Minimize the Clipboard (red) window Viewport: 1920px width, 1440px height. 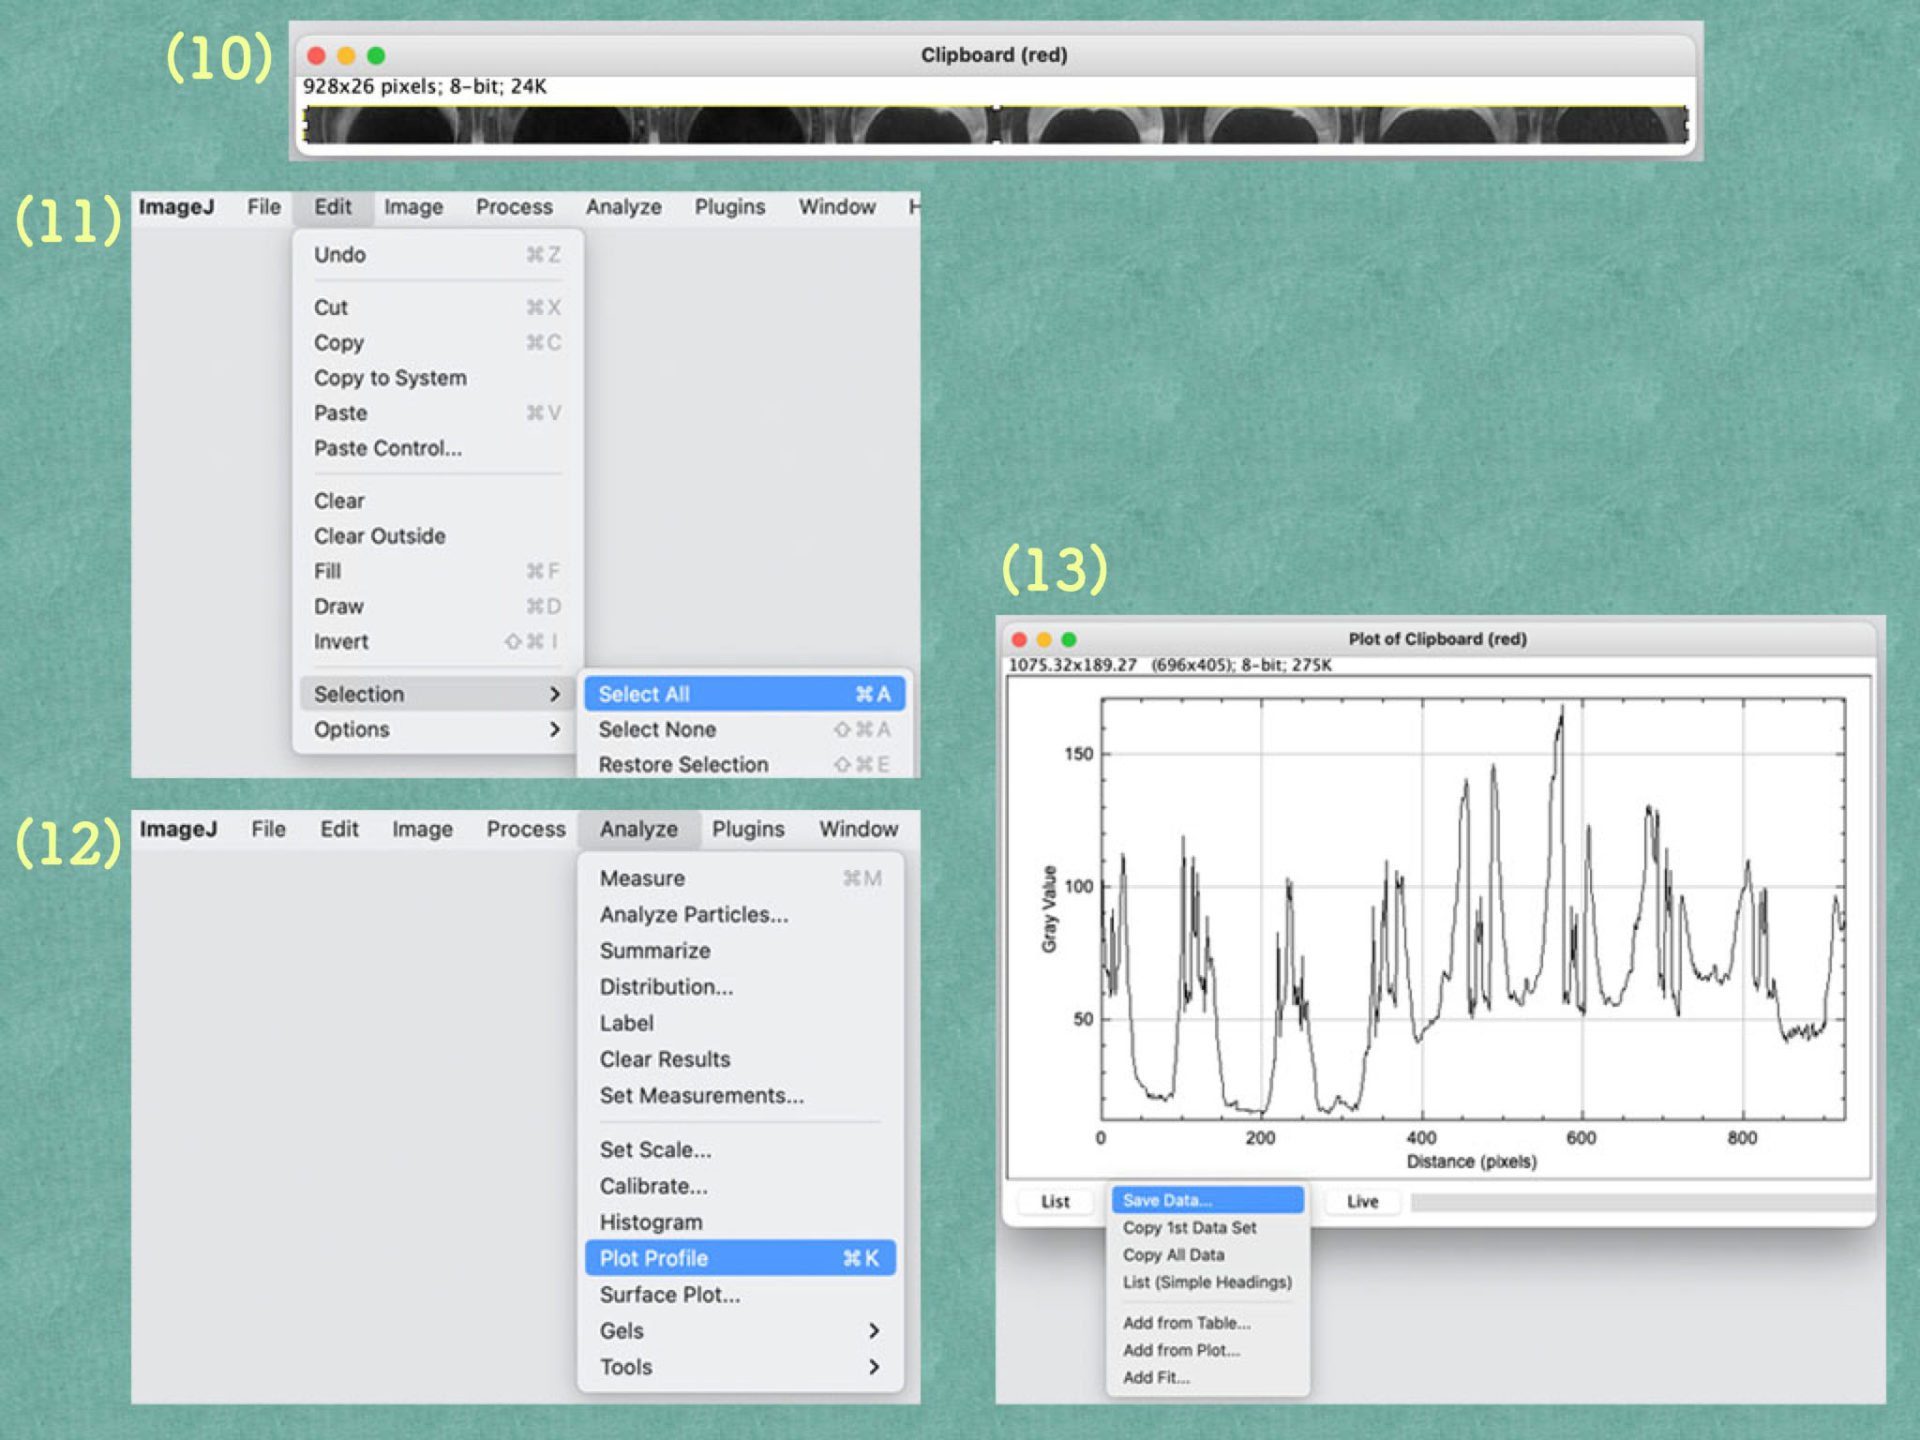tap(346, 55)
